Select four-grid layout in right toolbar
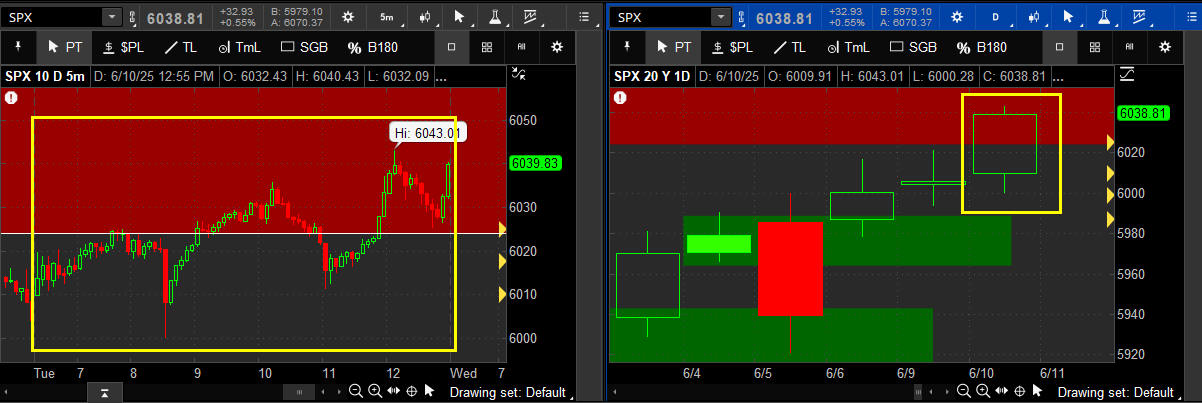The width and height of the screenshot is (1202, 403). [1094, 47]
